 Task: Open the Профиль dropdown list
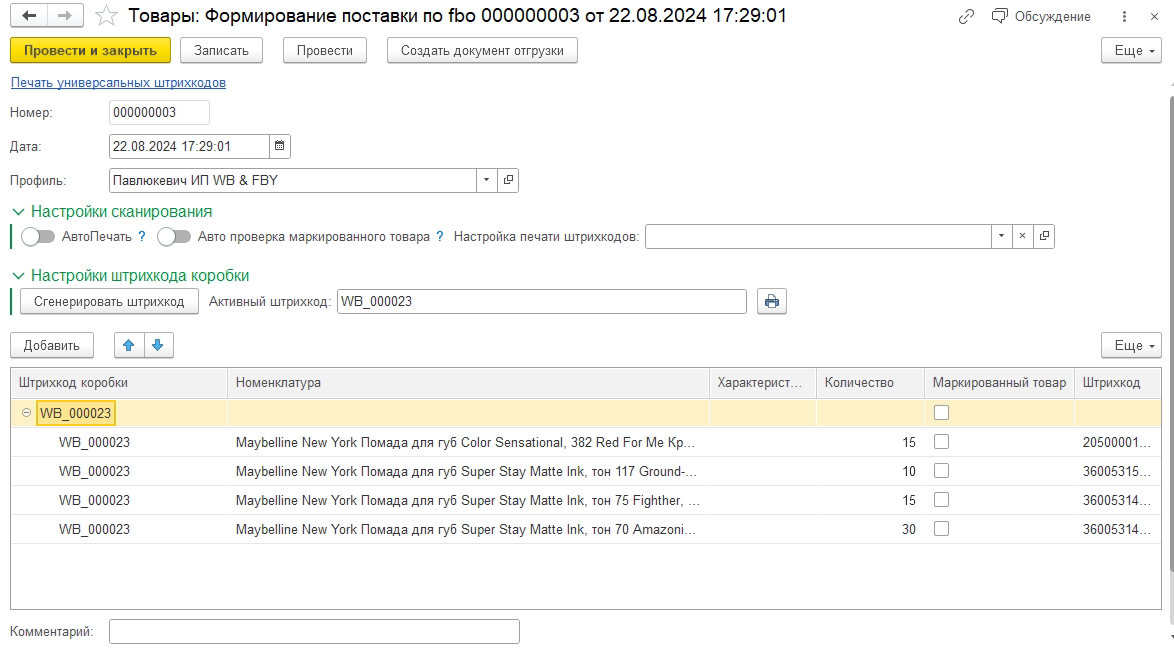click(x=487, y=180)
